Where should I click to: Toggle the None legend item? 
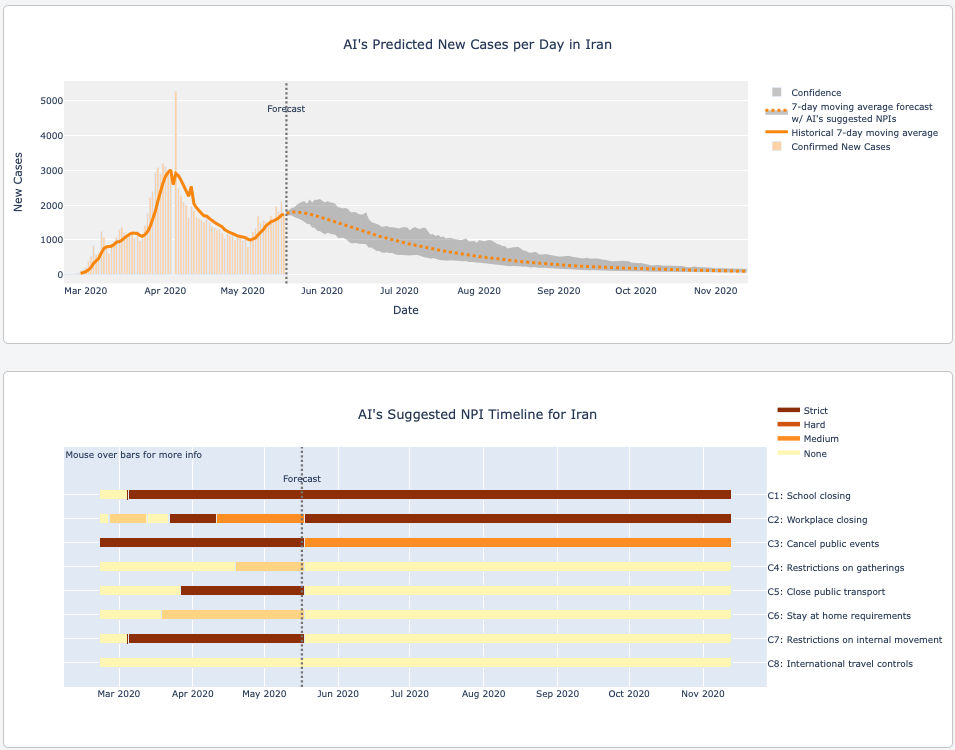(815, 454)
